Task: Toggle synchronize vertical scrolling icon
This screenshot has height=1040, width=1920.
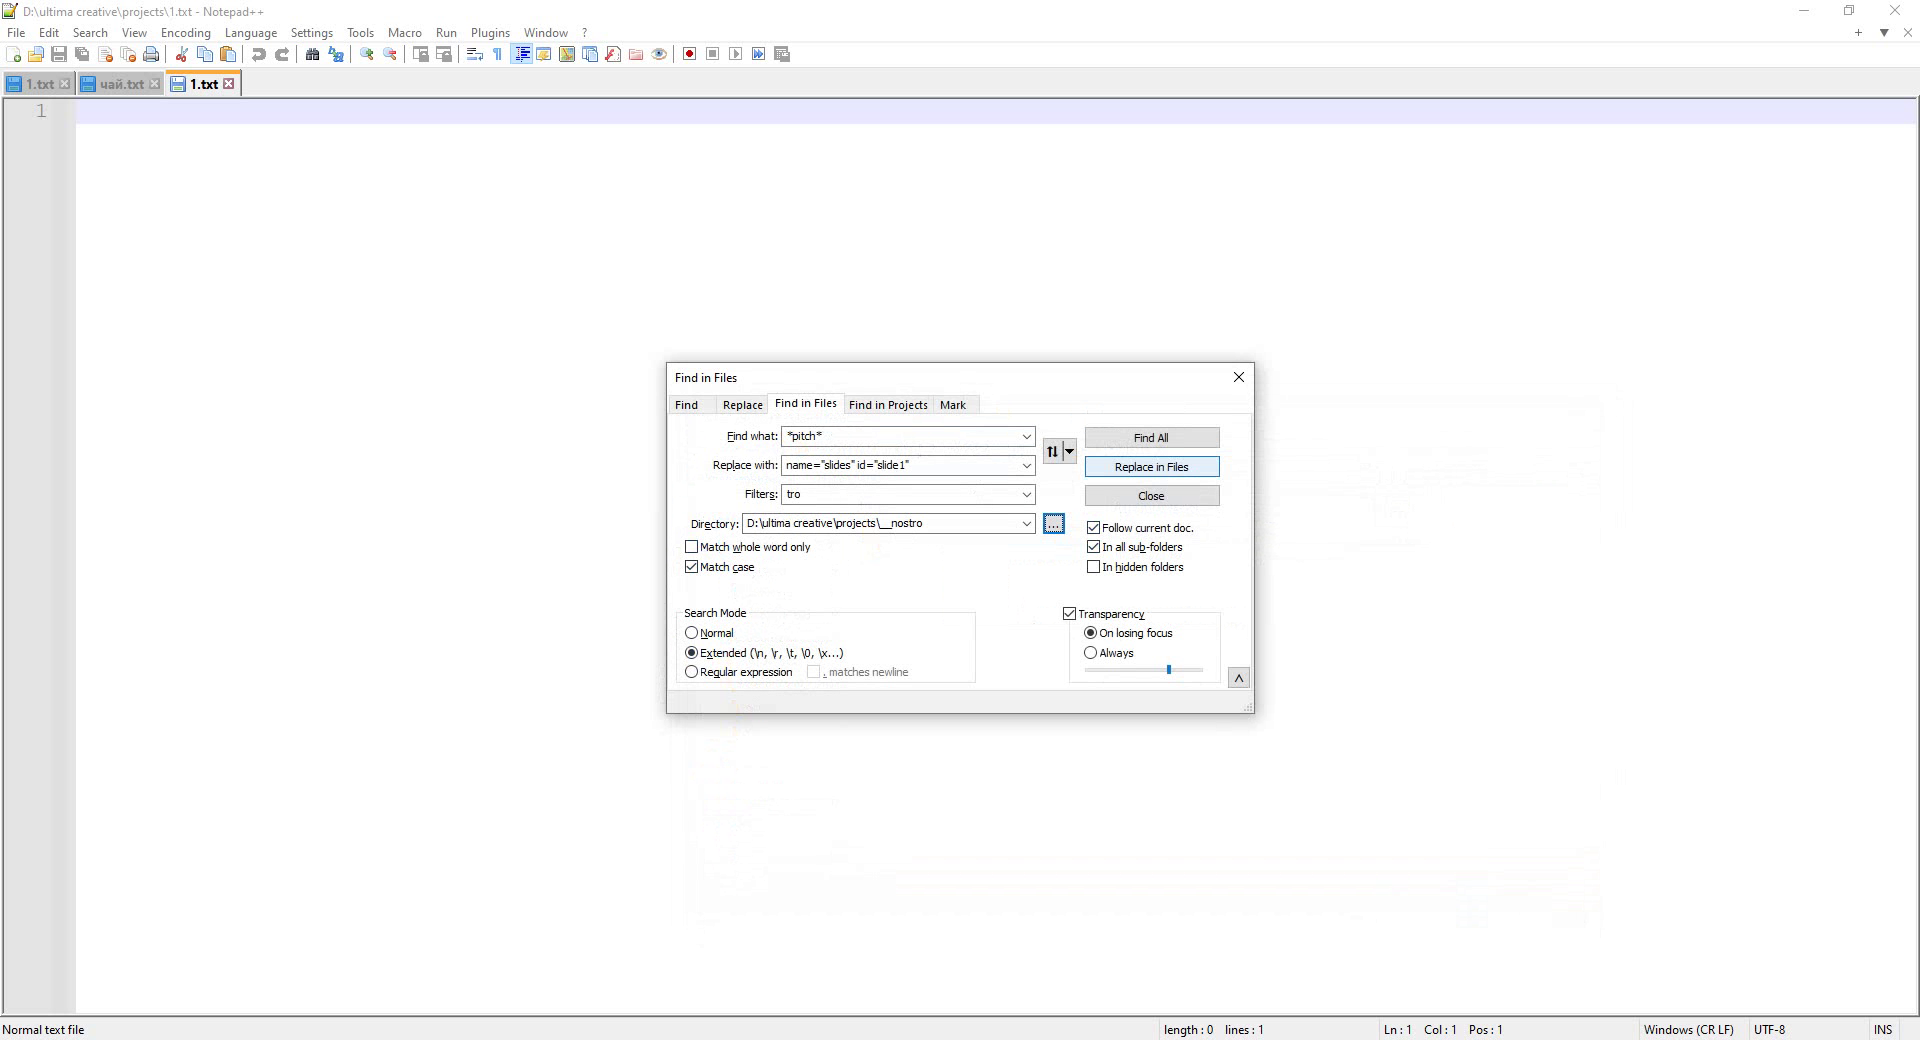Action: click(421, 54)
